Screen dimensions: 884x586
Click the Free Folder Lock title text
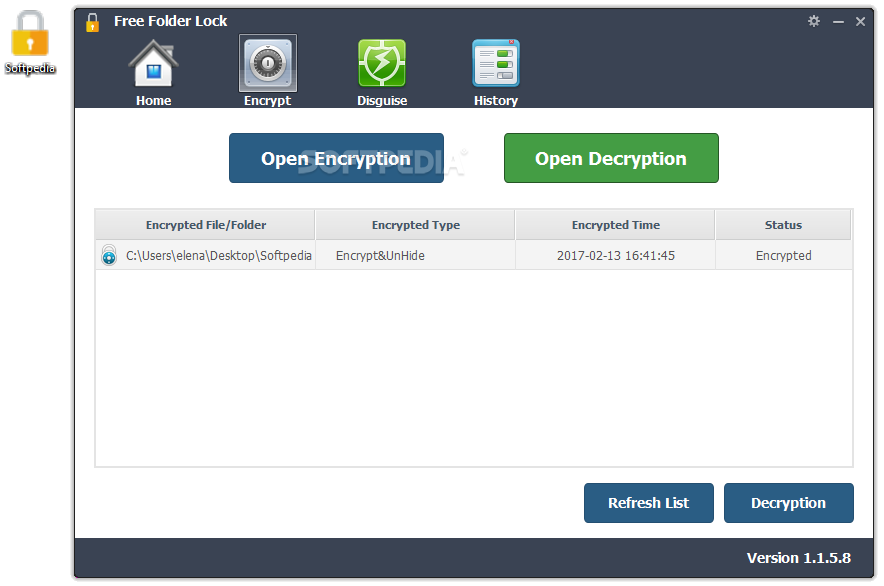[170, 21]
